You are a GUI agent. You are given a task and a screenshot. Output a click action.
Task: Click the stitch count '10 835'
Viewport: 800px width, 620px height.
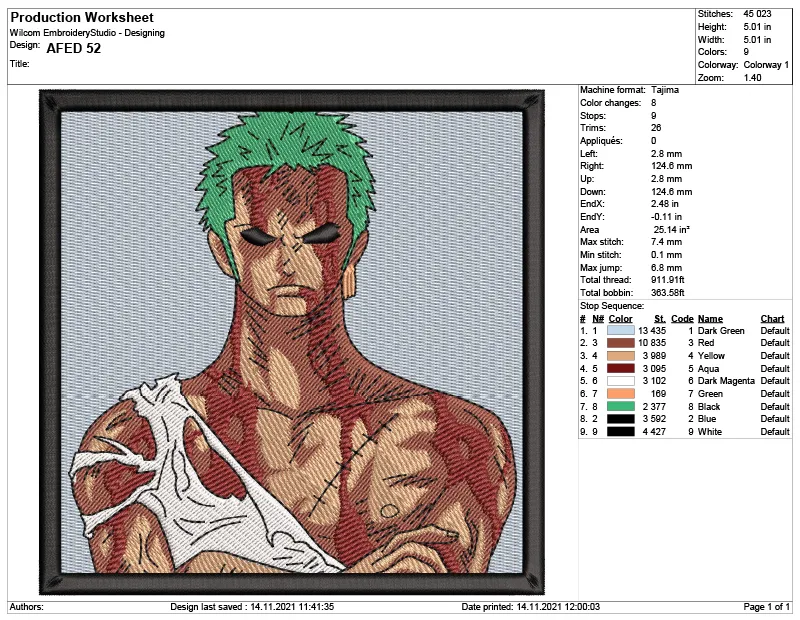[x=652, y=343]
